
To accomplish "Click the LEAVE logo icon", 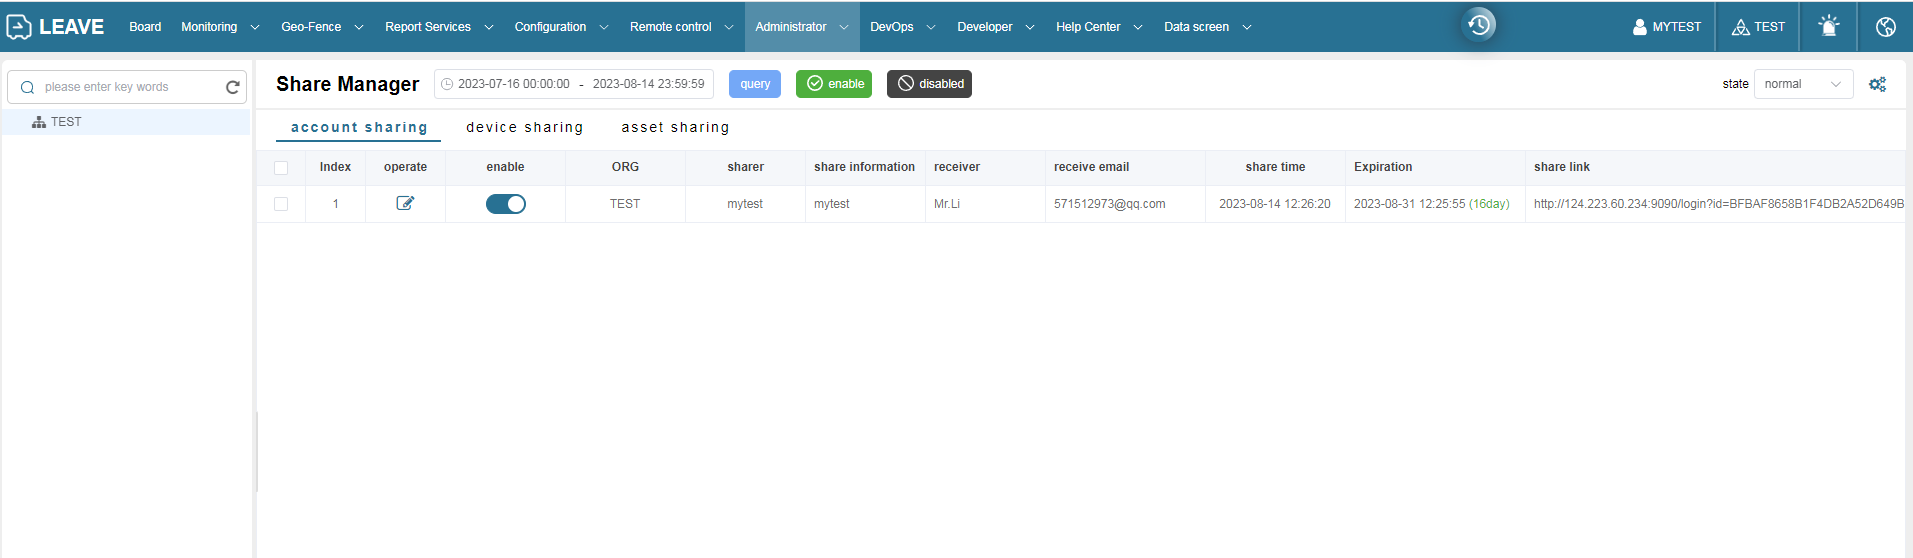I will click(19, 27).
